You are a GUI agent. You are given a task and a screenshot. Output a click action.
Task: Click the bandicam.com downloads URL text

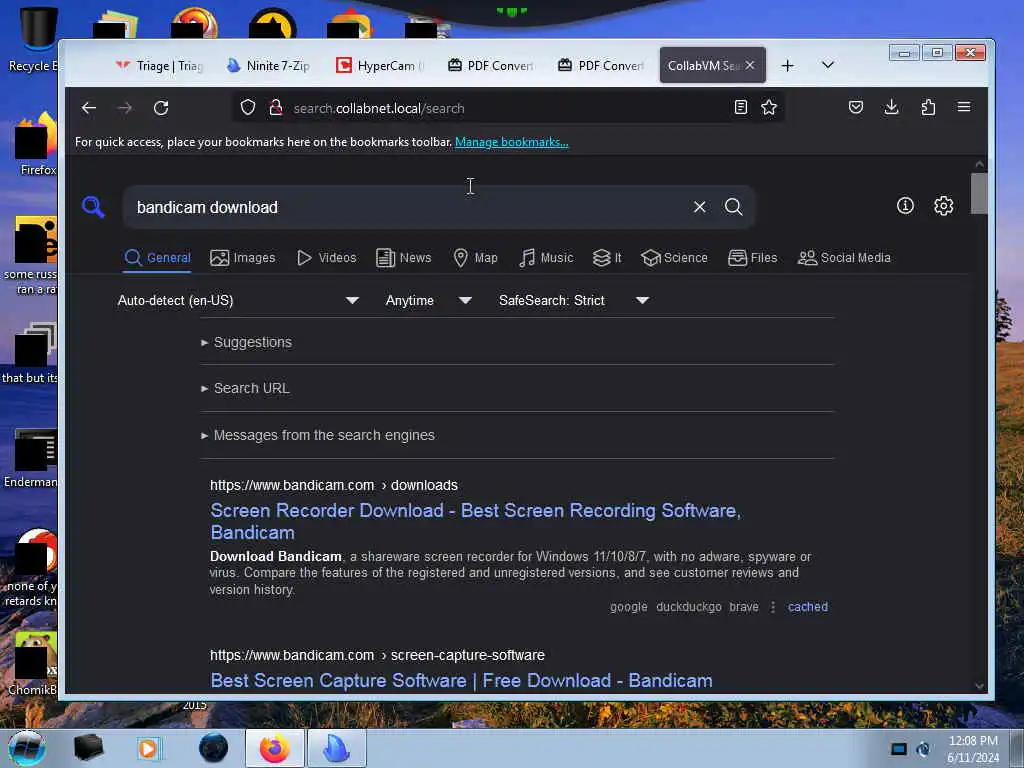334,485
